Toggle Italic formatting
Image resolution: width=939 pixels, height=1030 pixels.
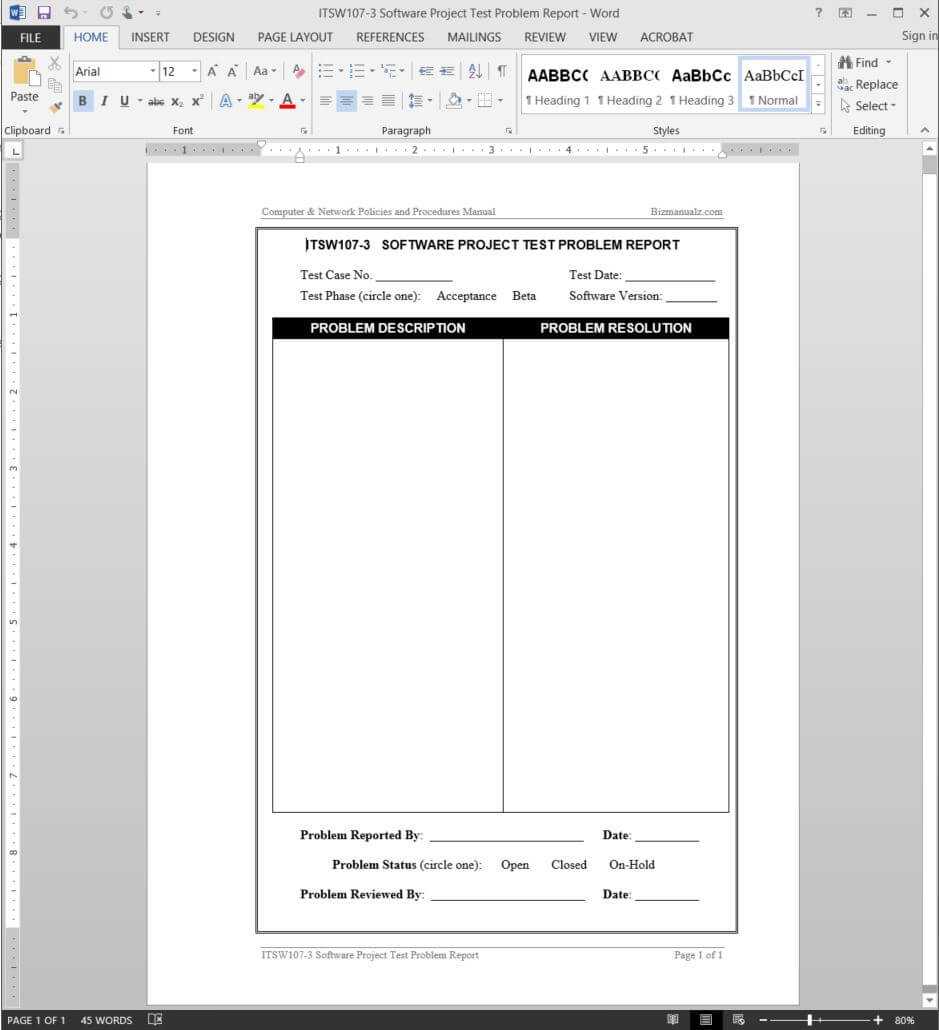click(x=103, y=101)
